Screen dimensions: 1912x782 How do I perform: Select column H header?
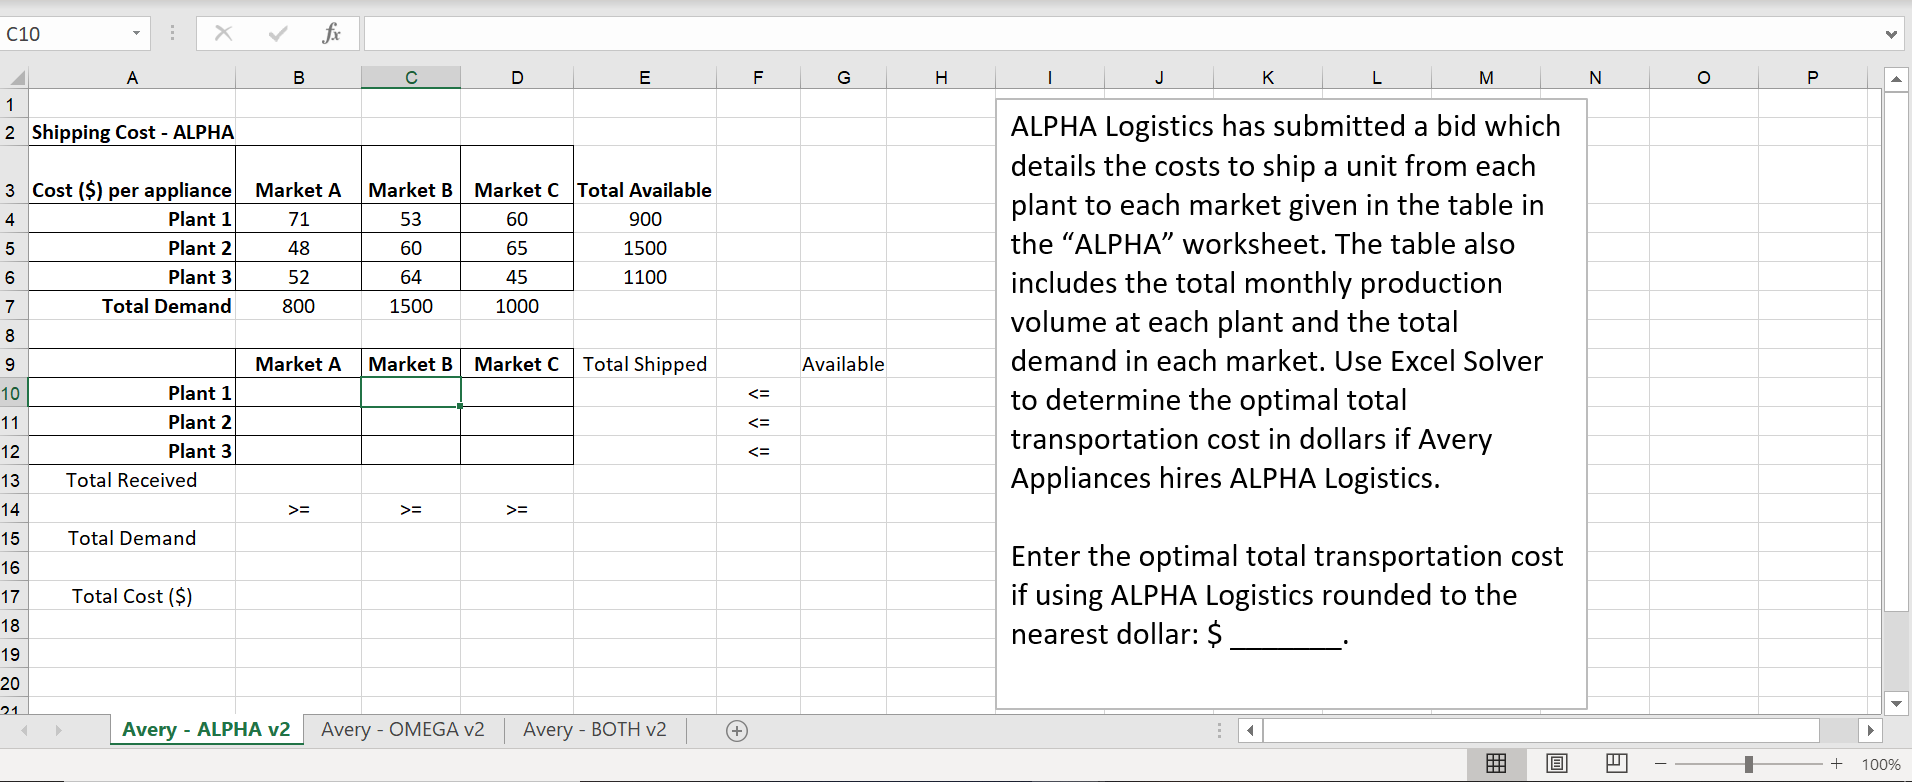pyautogui.click(x=941, y=78)
